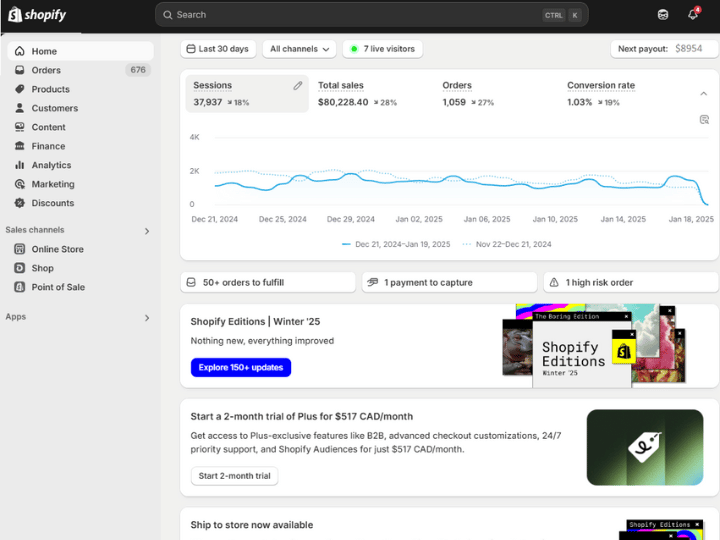This screenshot has height=540, width=720.
Task: Click Explore 150+ updates button
Action: 241,367
